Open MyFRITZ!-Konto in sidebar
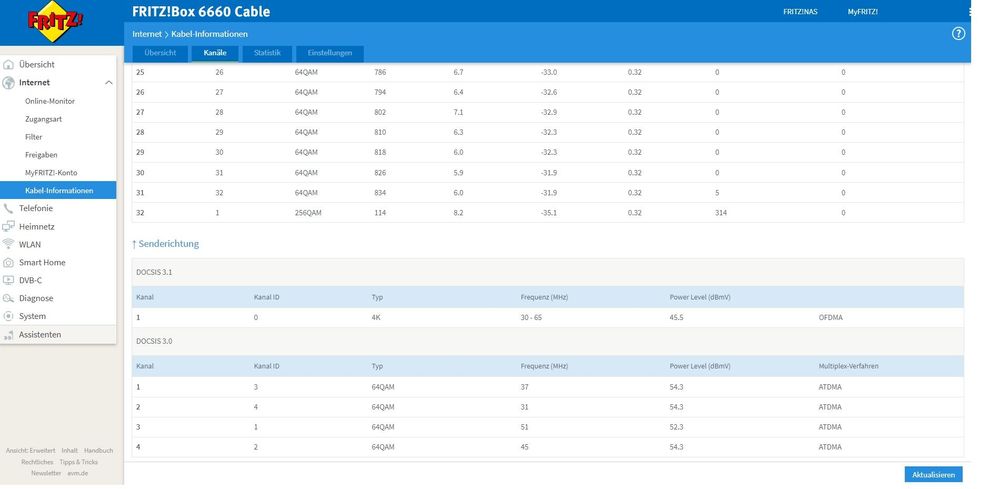Viewport: 999px width, 489px height. pos(51,173)
